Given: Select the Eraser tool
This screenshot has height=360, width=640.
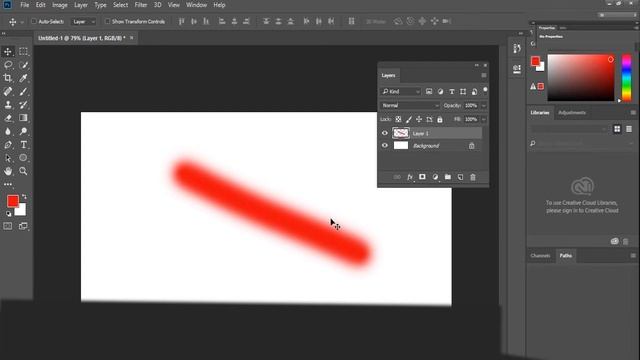Looking at the screenshot, I should tap(8, 118).
